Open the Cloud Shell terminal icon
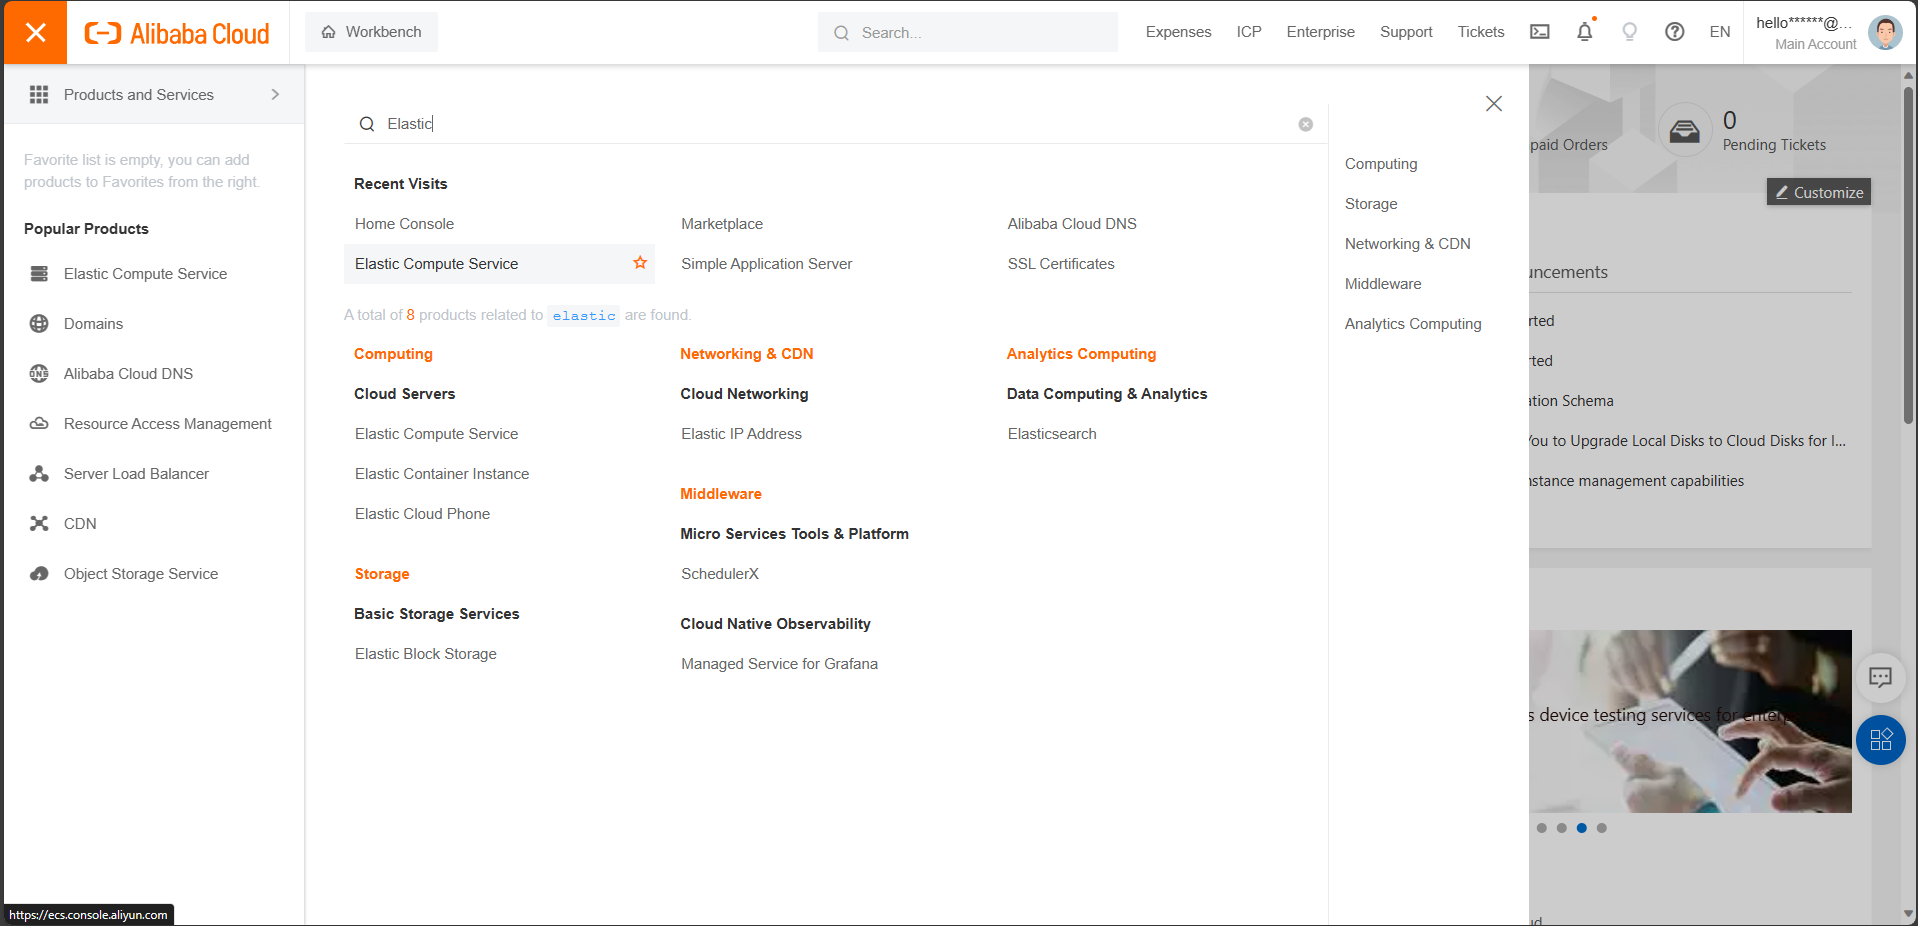 pyautogui.click(x=1540, y=32)
